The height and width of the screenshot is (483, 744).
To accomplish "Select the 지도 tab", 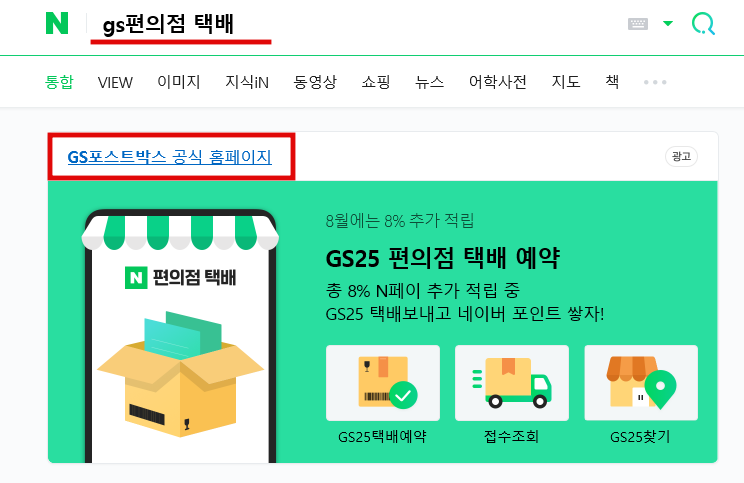I will pos(566,82).
